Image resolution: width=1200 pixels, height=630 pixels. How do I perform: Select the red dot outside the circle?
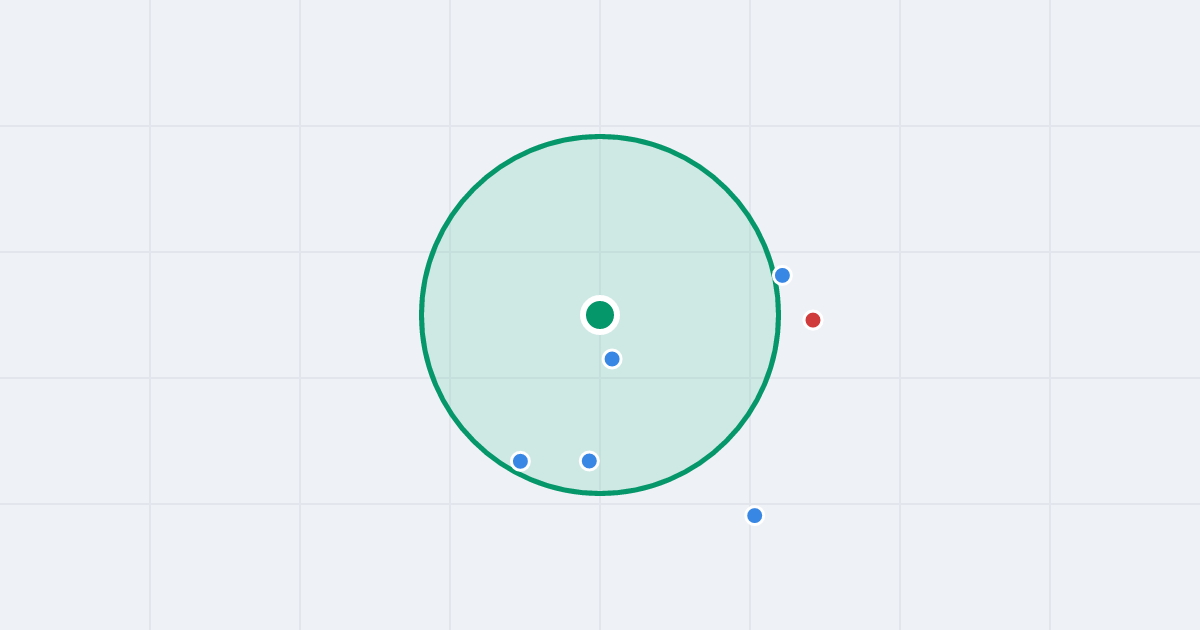coord(813,320)
